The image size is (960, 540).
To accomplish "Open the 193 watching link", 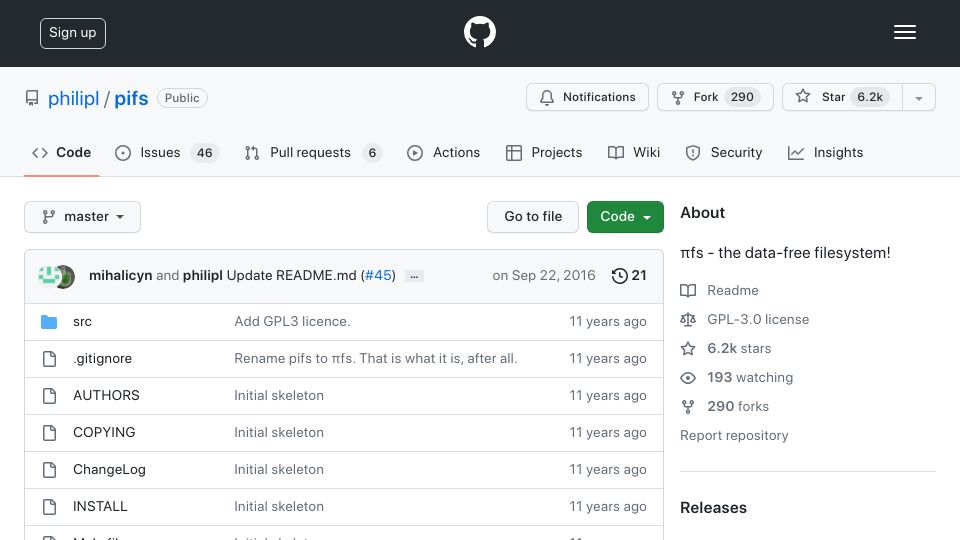I will click(x=750, y=377).
